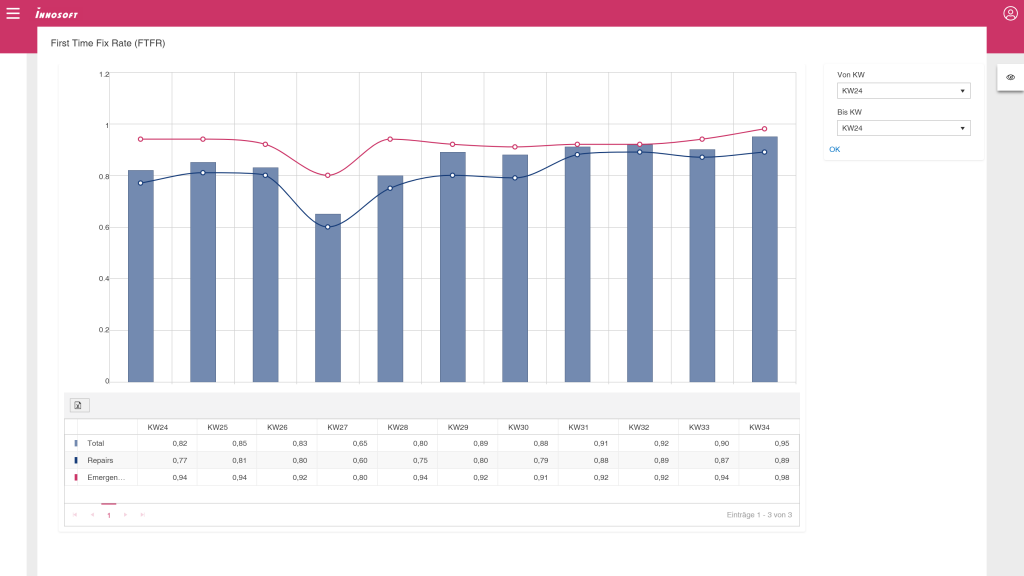Screen dimensions: 1024x576
Task: Expand the Von KW dropdown
Action: [903, 91]
